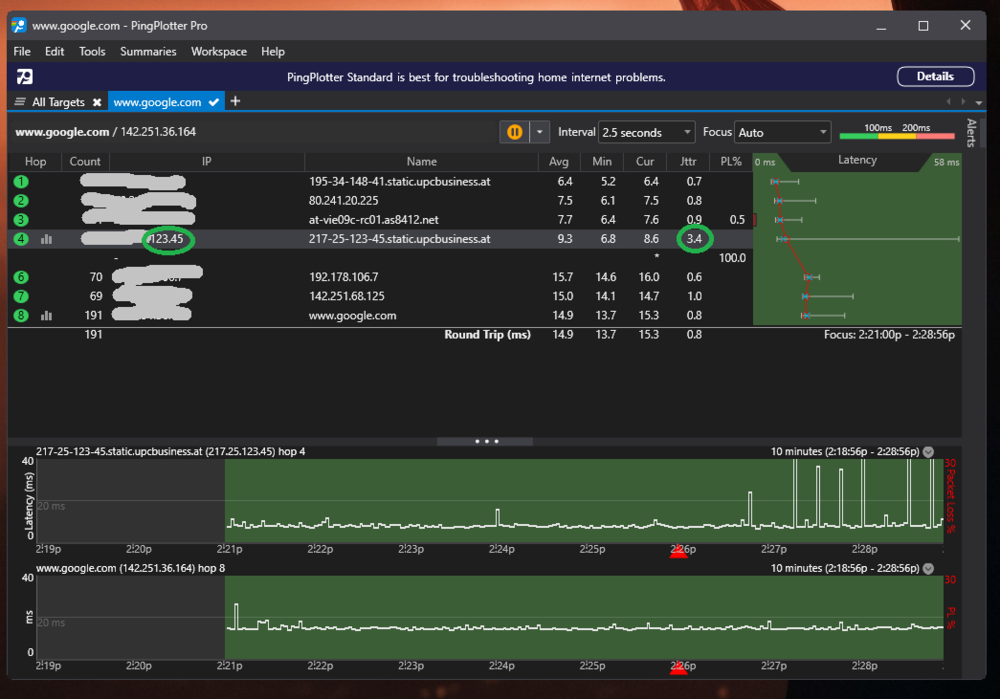Toggle the time graph icon for hop 4
The height and width of the screenshot is (699, 1000).
pos(47,239)
